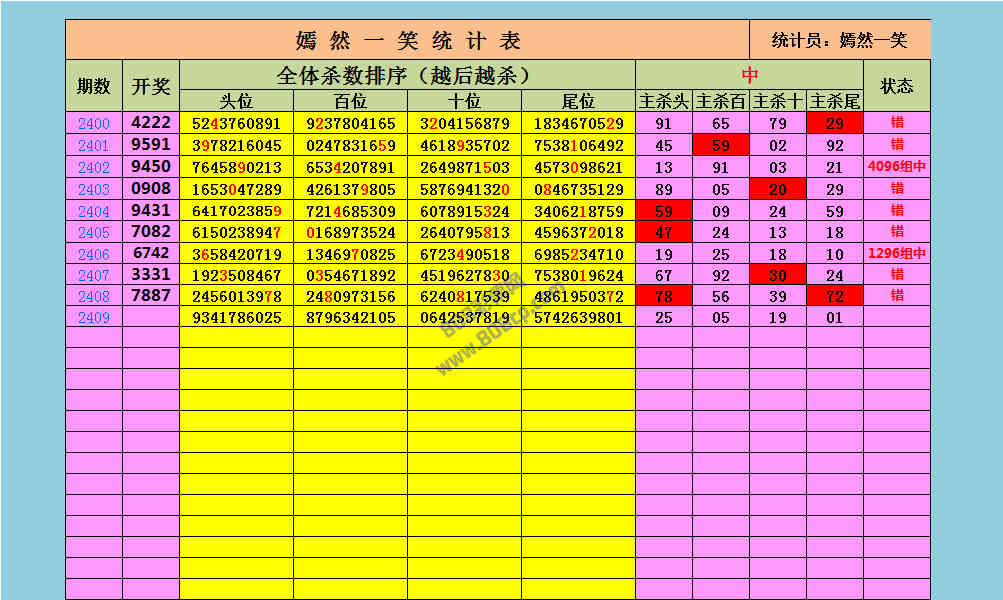
Task: Click the 头位 cell containing 9341786025
Action: [237, 318]
